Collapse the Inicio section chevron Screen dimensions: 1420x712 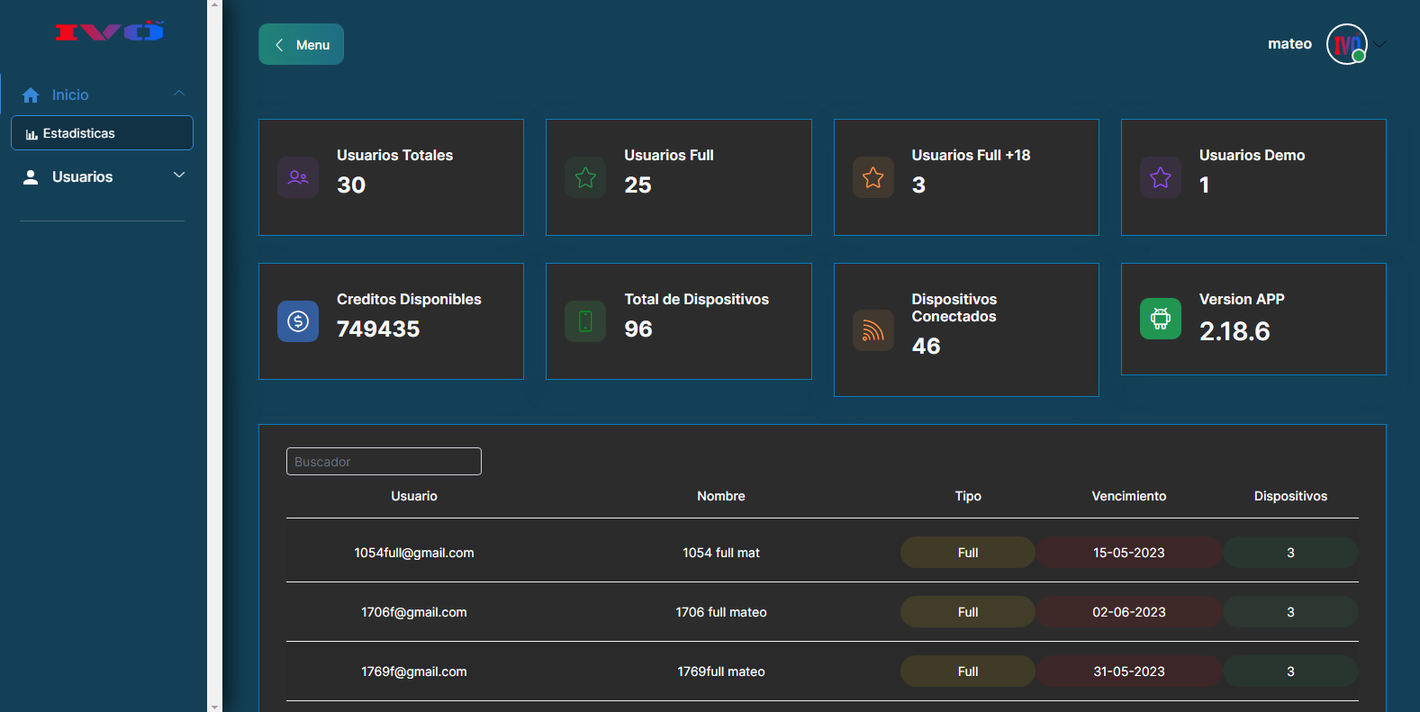179,94
